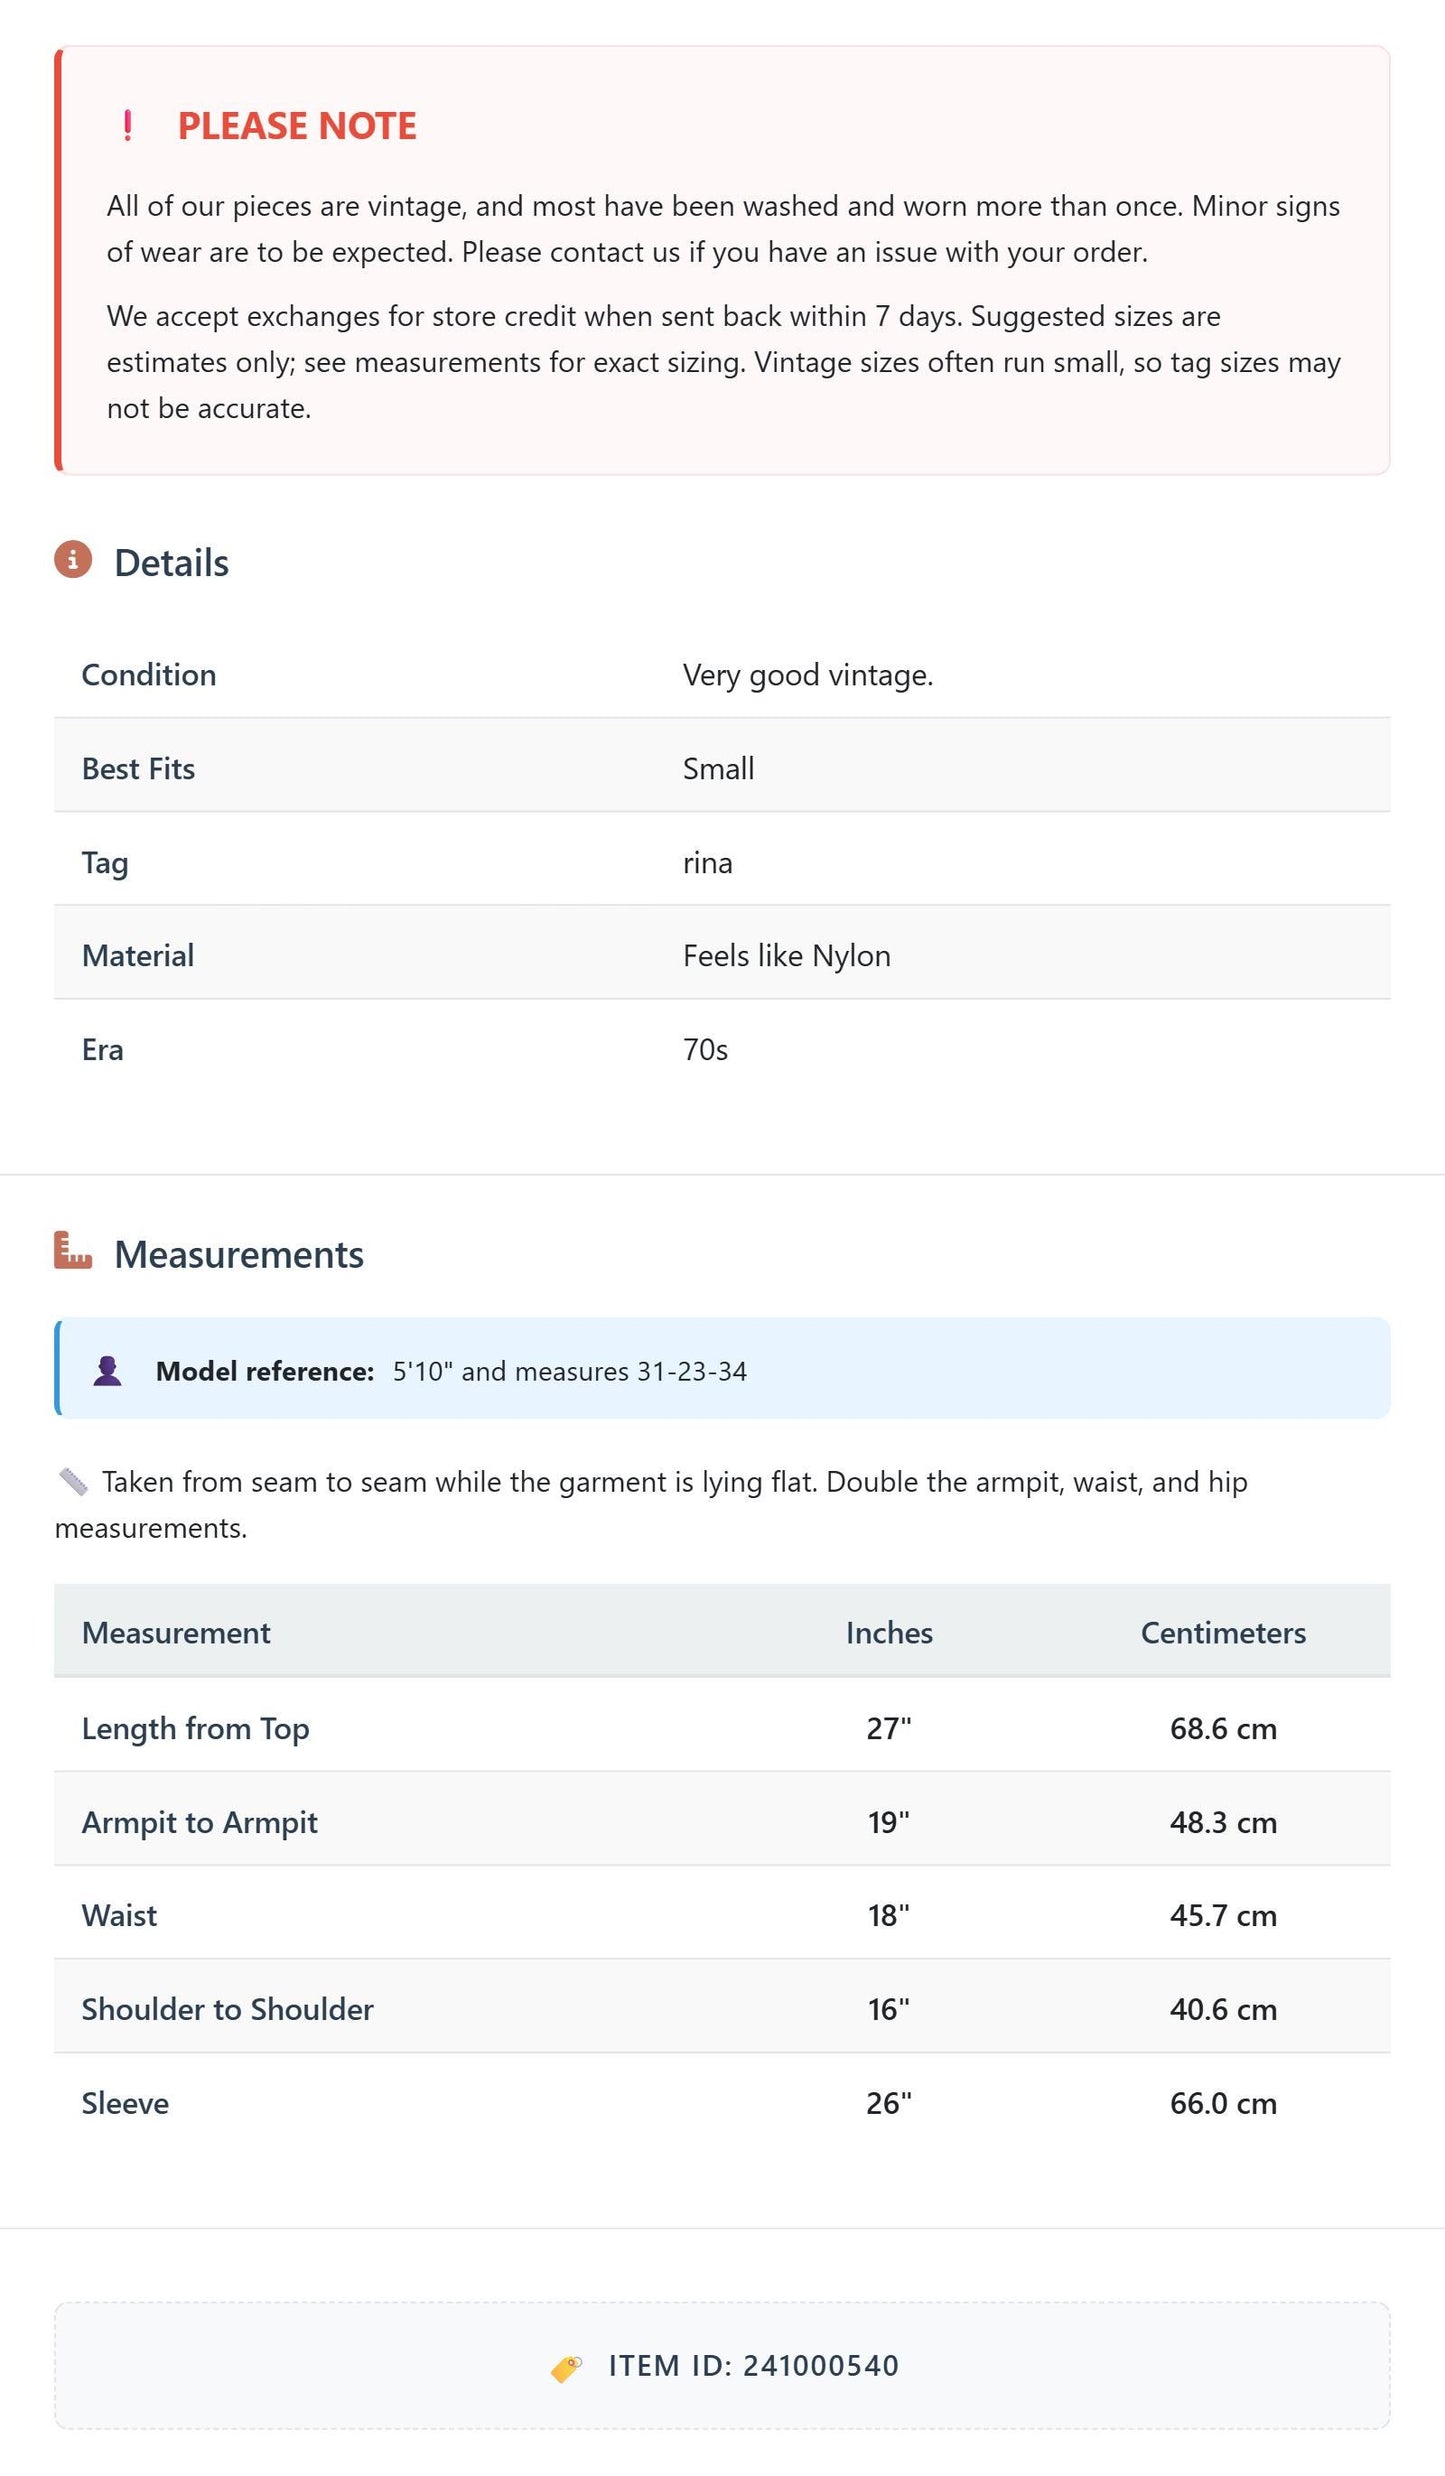Click the yellow price tag icon
1445x2476 pixels.
coord(566,2367)
